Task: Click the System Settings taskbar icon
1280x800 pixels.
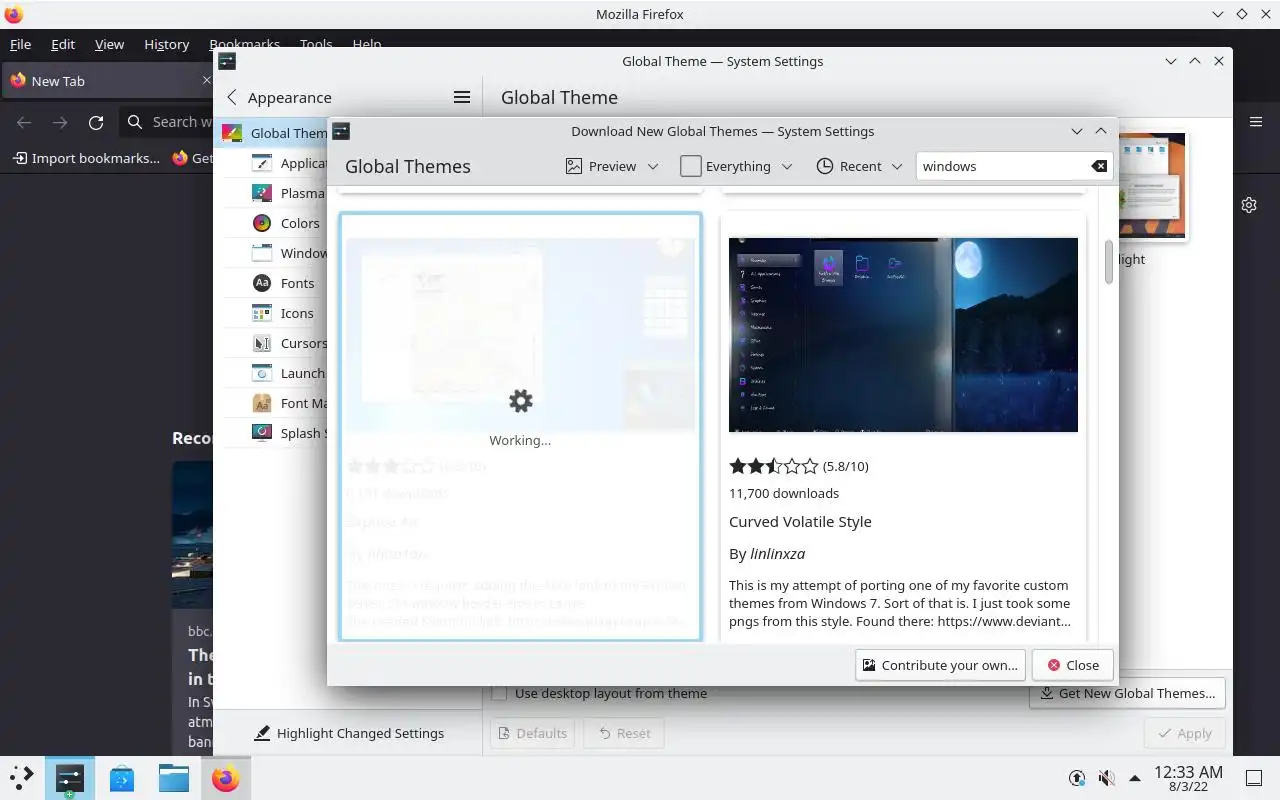Action: [x=70, y=778]
